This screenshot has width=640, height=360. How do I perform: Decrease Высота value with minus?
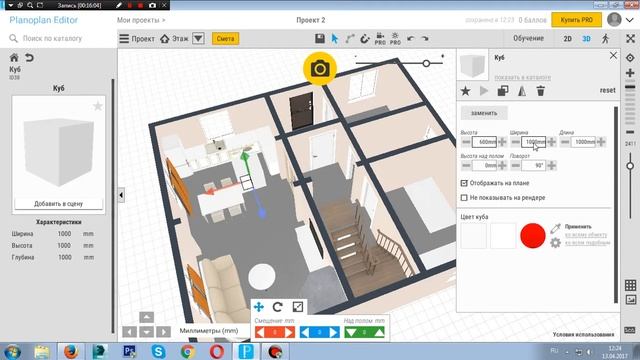(x=466, y=142)
